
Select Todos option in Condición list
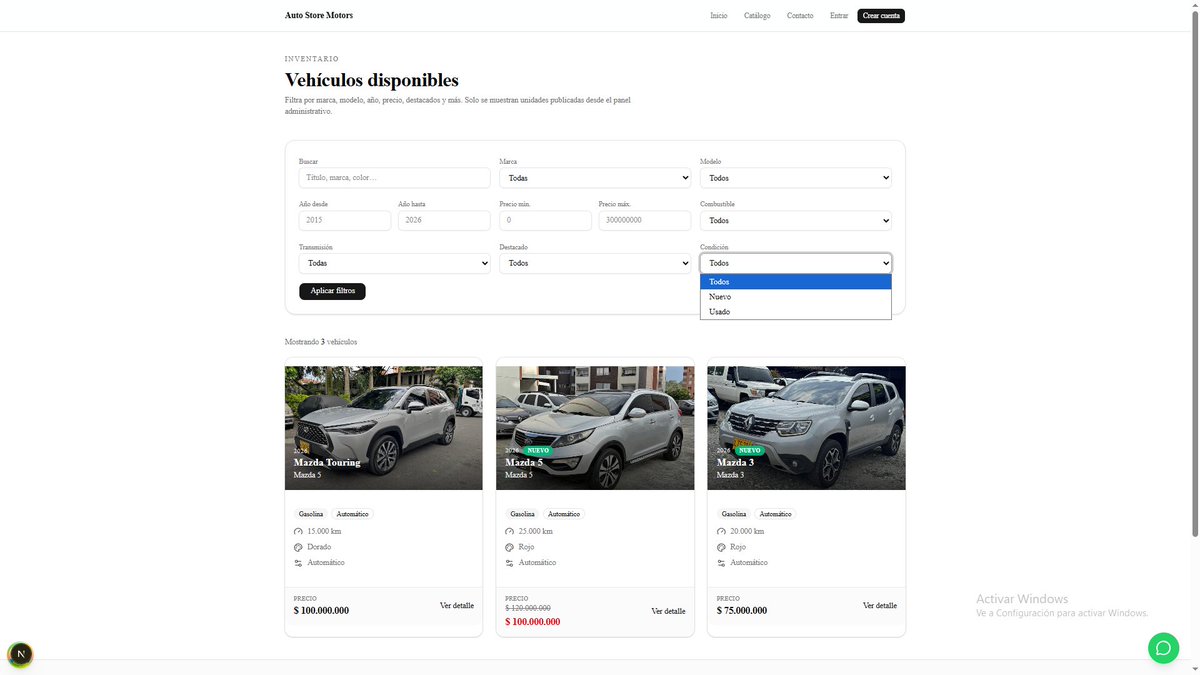pyautogui.click(x=796, y=282)
